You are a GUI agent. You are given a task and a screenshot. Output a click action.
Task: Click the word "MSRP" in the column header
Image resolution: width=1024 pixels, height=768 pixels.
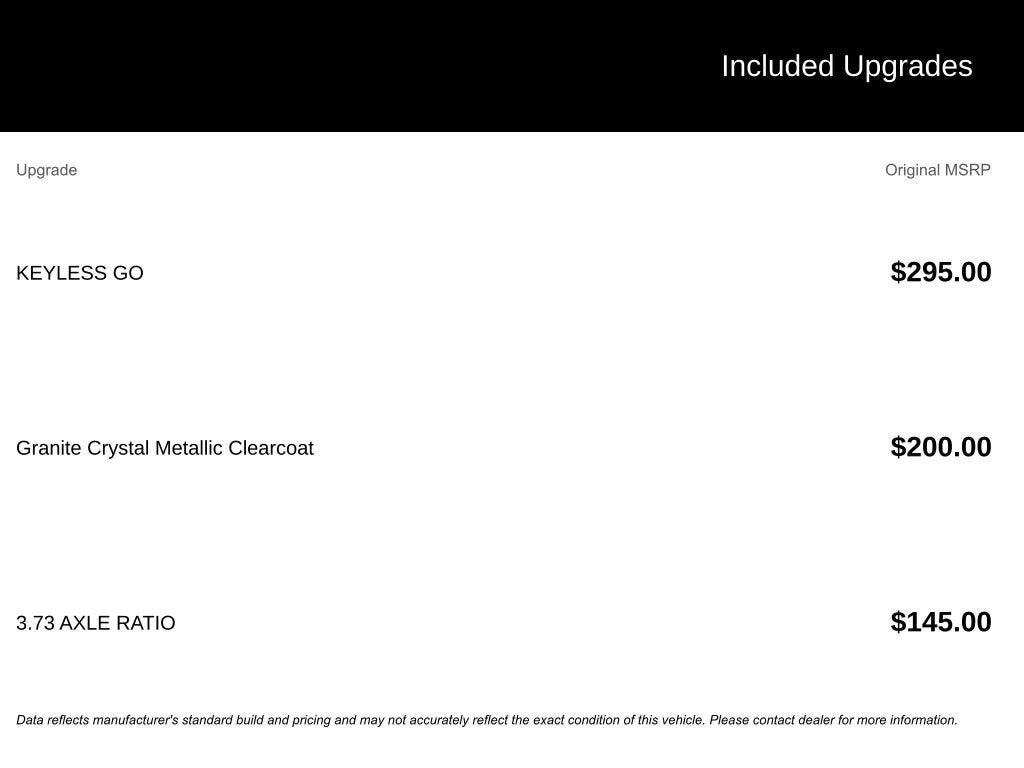click(967, 170)
